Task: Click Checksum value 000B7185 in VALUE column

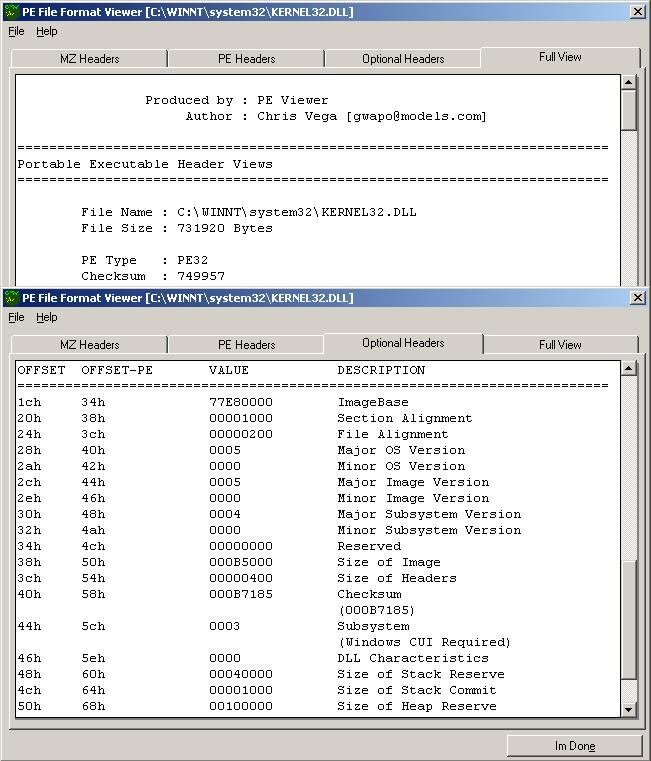Action: pos(241,595)
